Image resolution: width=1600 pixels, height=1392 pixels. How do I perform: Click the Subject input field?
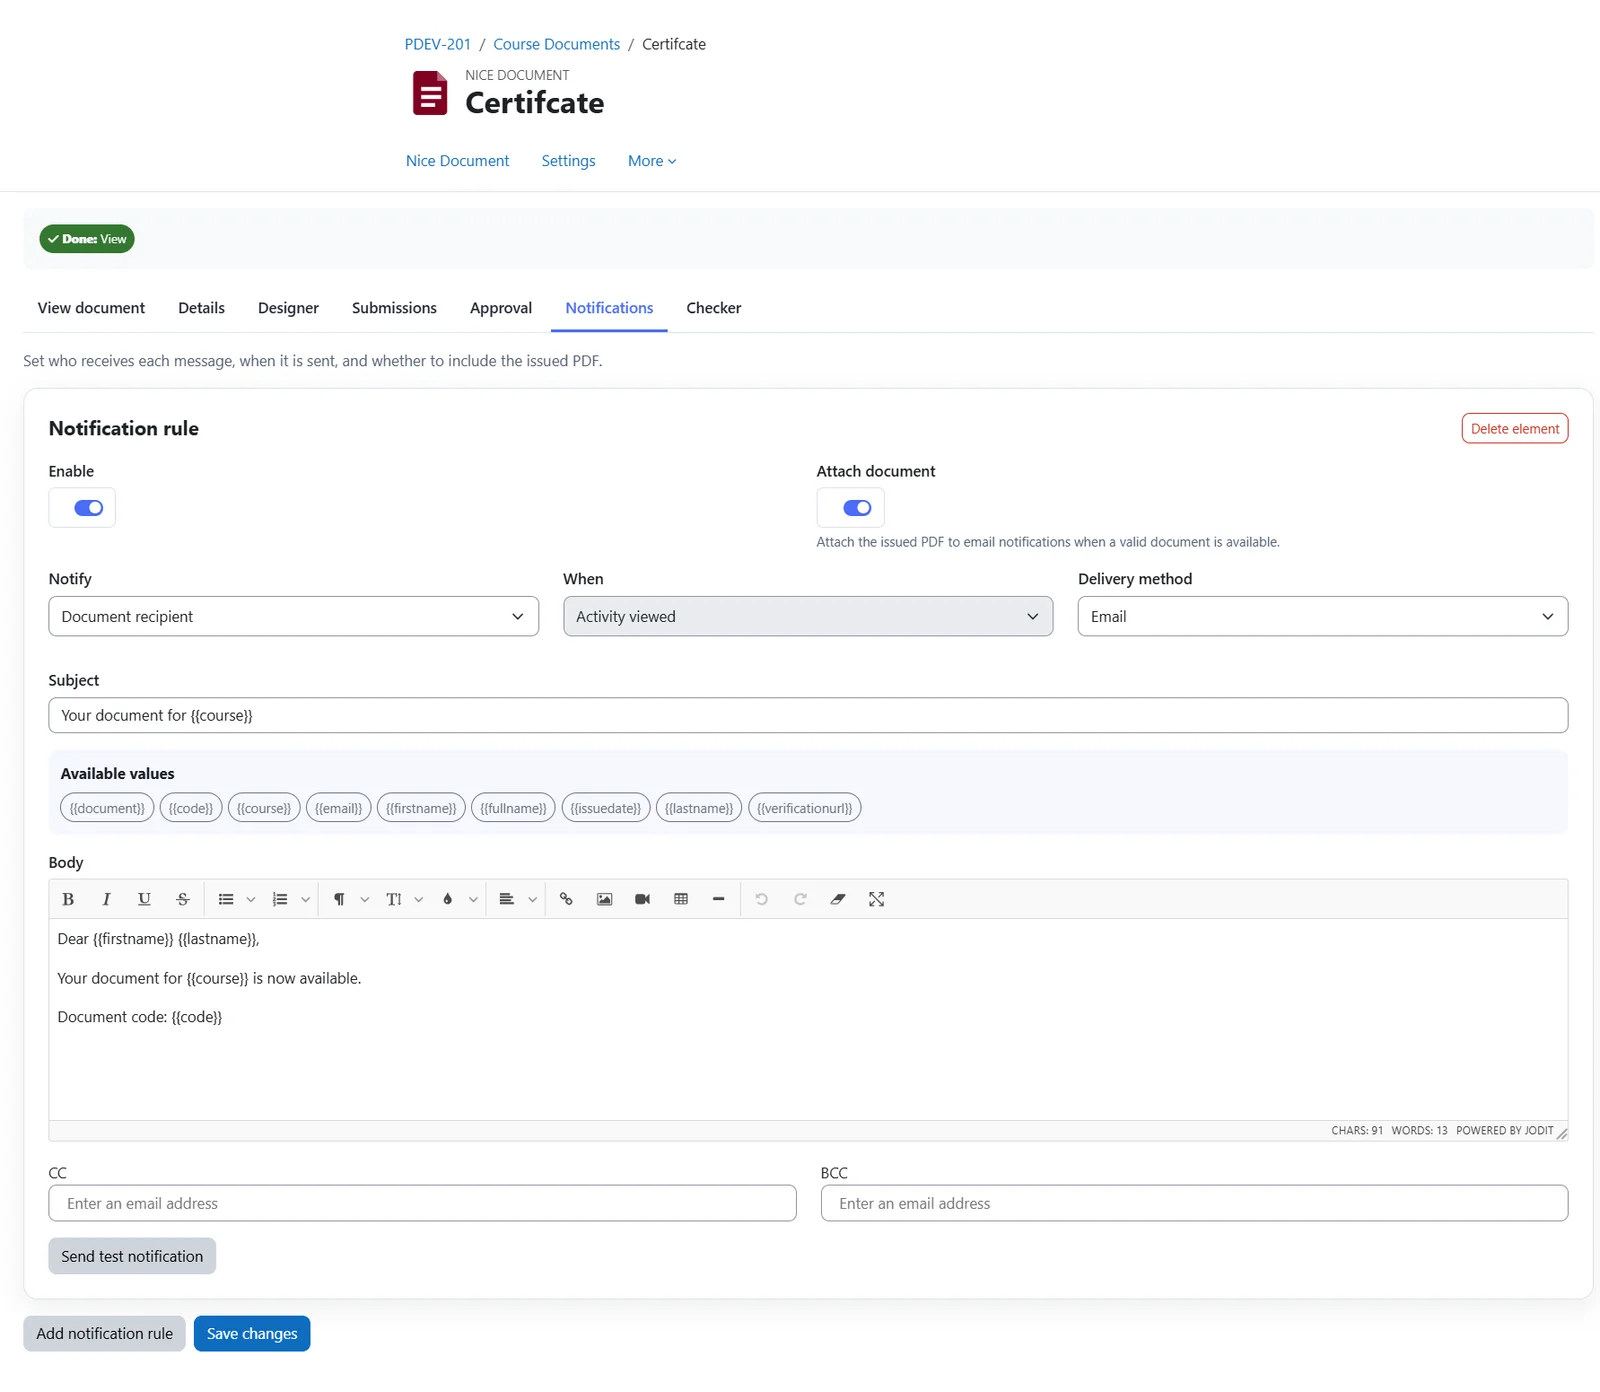point(808,715)
